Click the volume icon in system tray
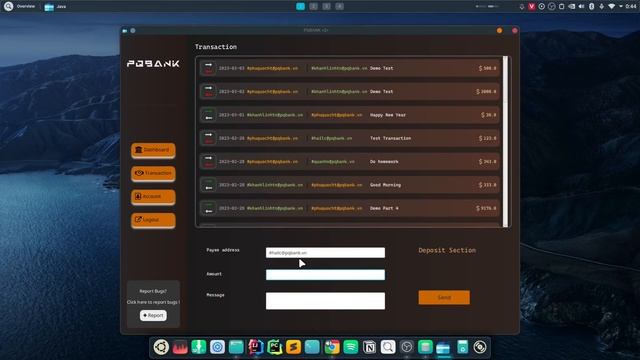This screenshot has height=360, width=640. (581, 6)
